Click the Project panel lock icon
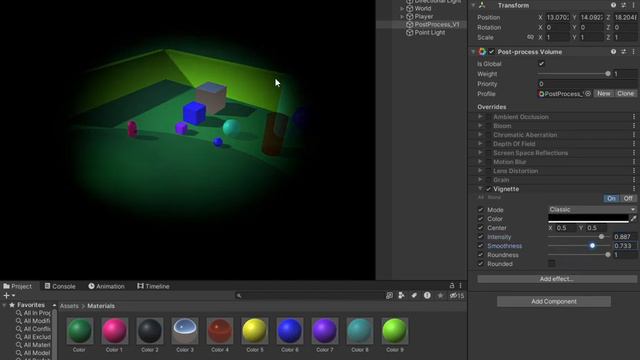Viewport: 640px width, 360px height. [x=452, y=286]
